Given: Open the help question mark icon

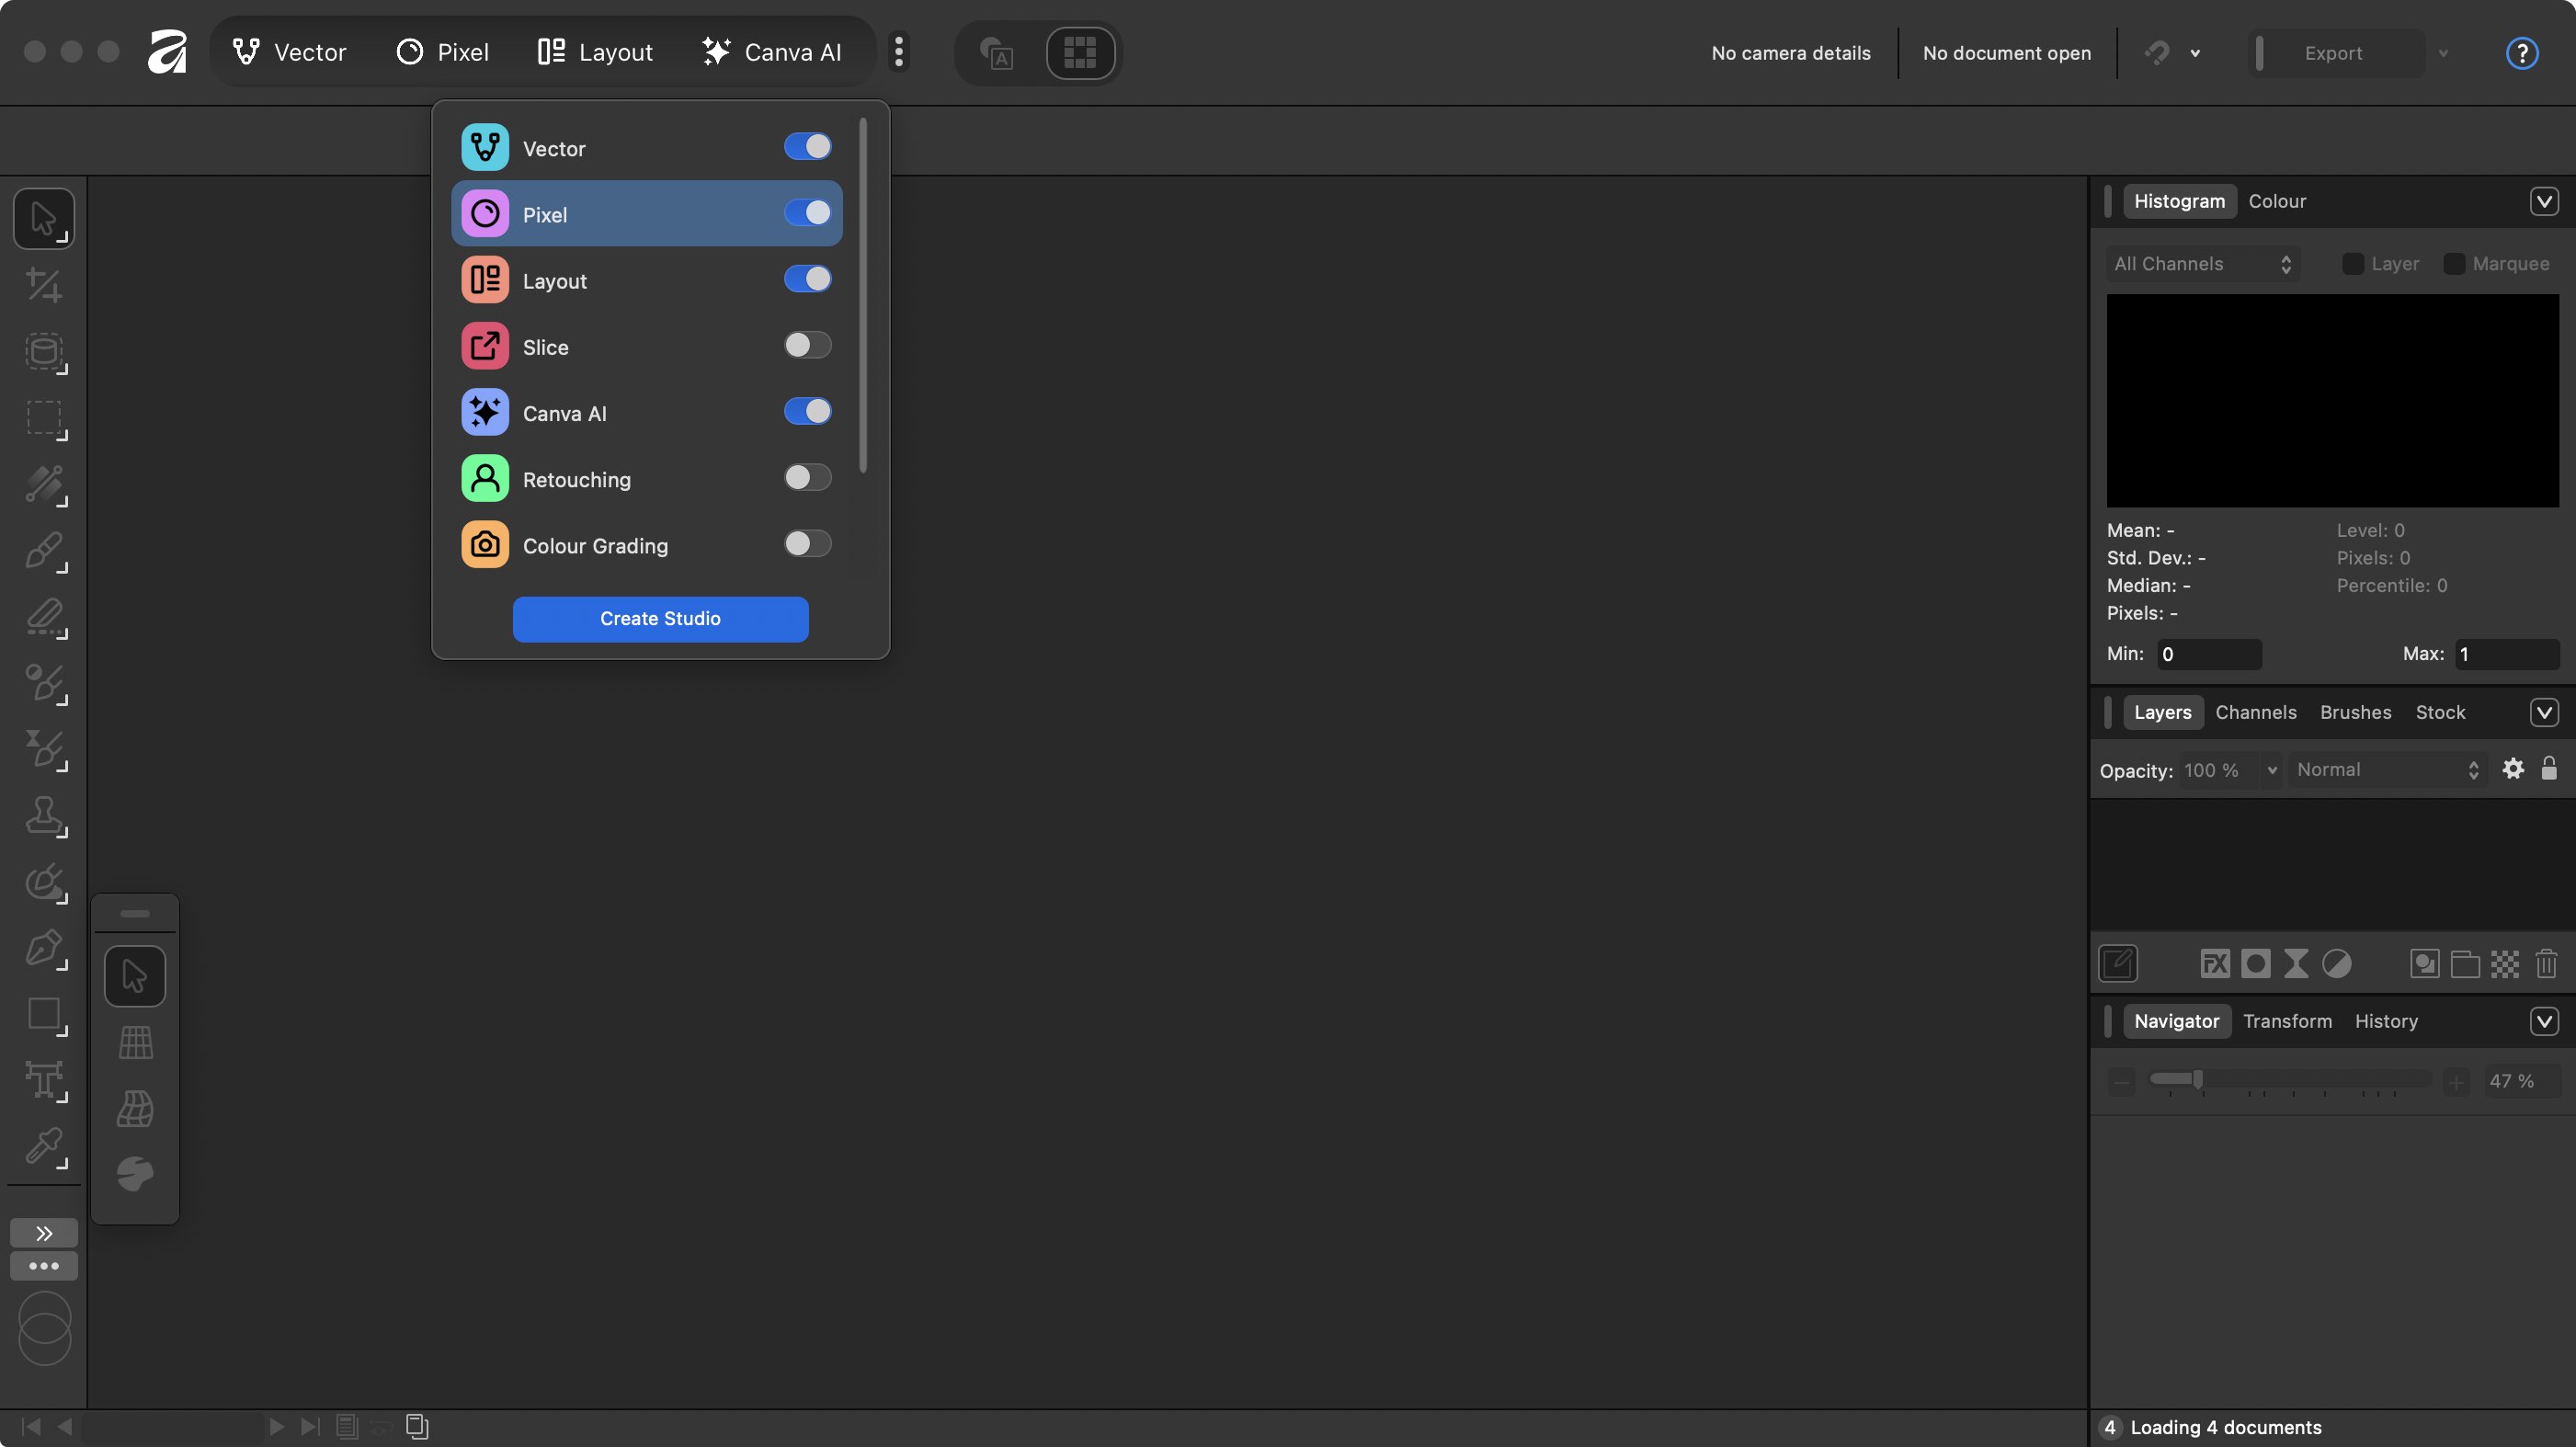Looking at the screenshot, I should point(2521,53).
